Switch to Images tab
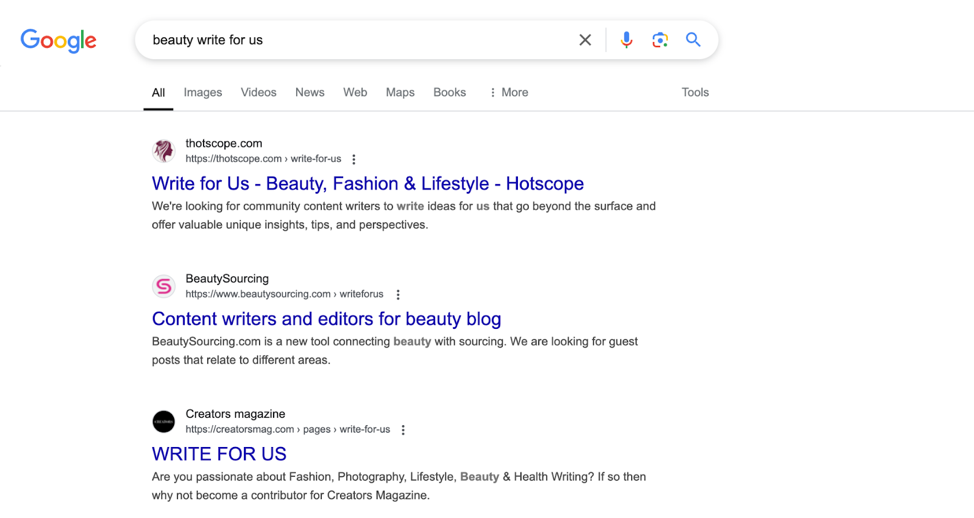This screenshot has width=974, height=518. (x=203, y=93)
